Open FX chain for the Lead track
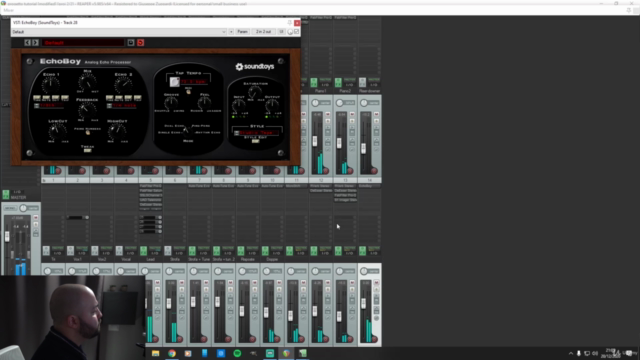The image size is (640, 360). pyautogui.click(x=143, y=251)
